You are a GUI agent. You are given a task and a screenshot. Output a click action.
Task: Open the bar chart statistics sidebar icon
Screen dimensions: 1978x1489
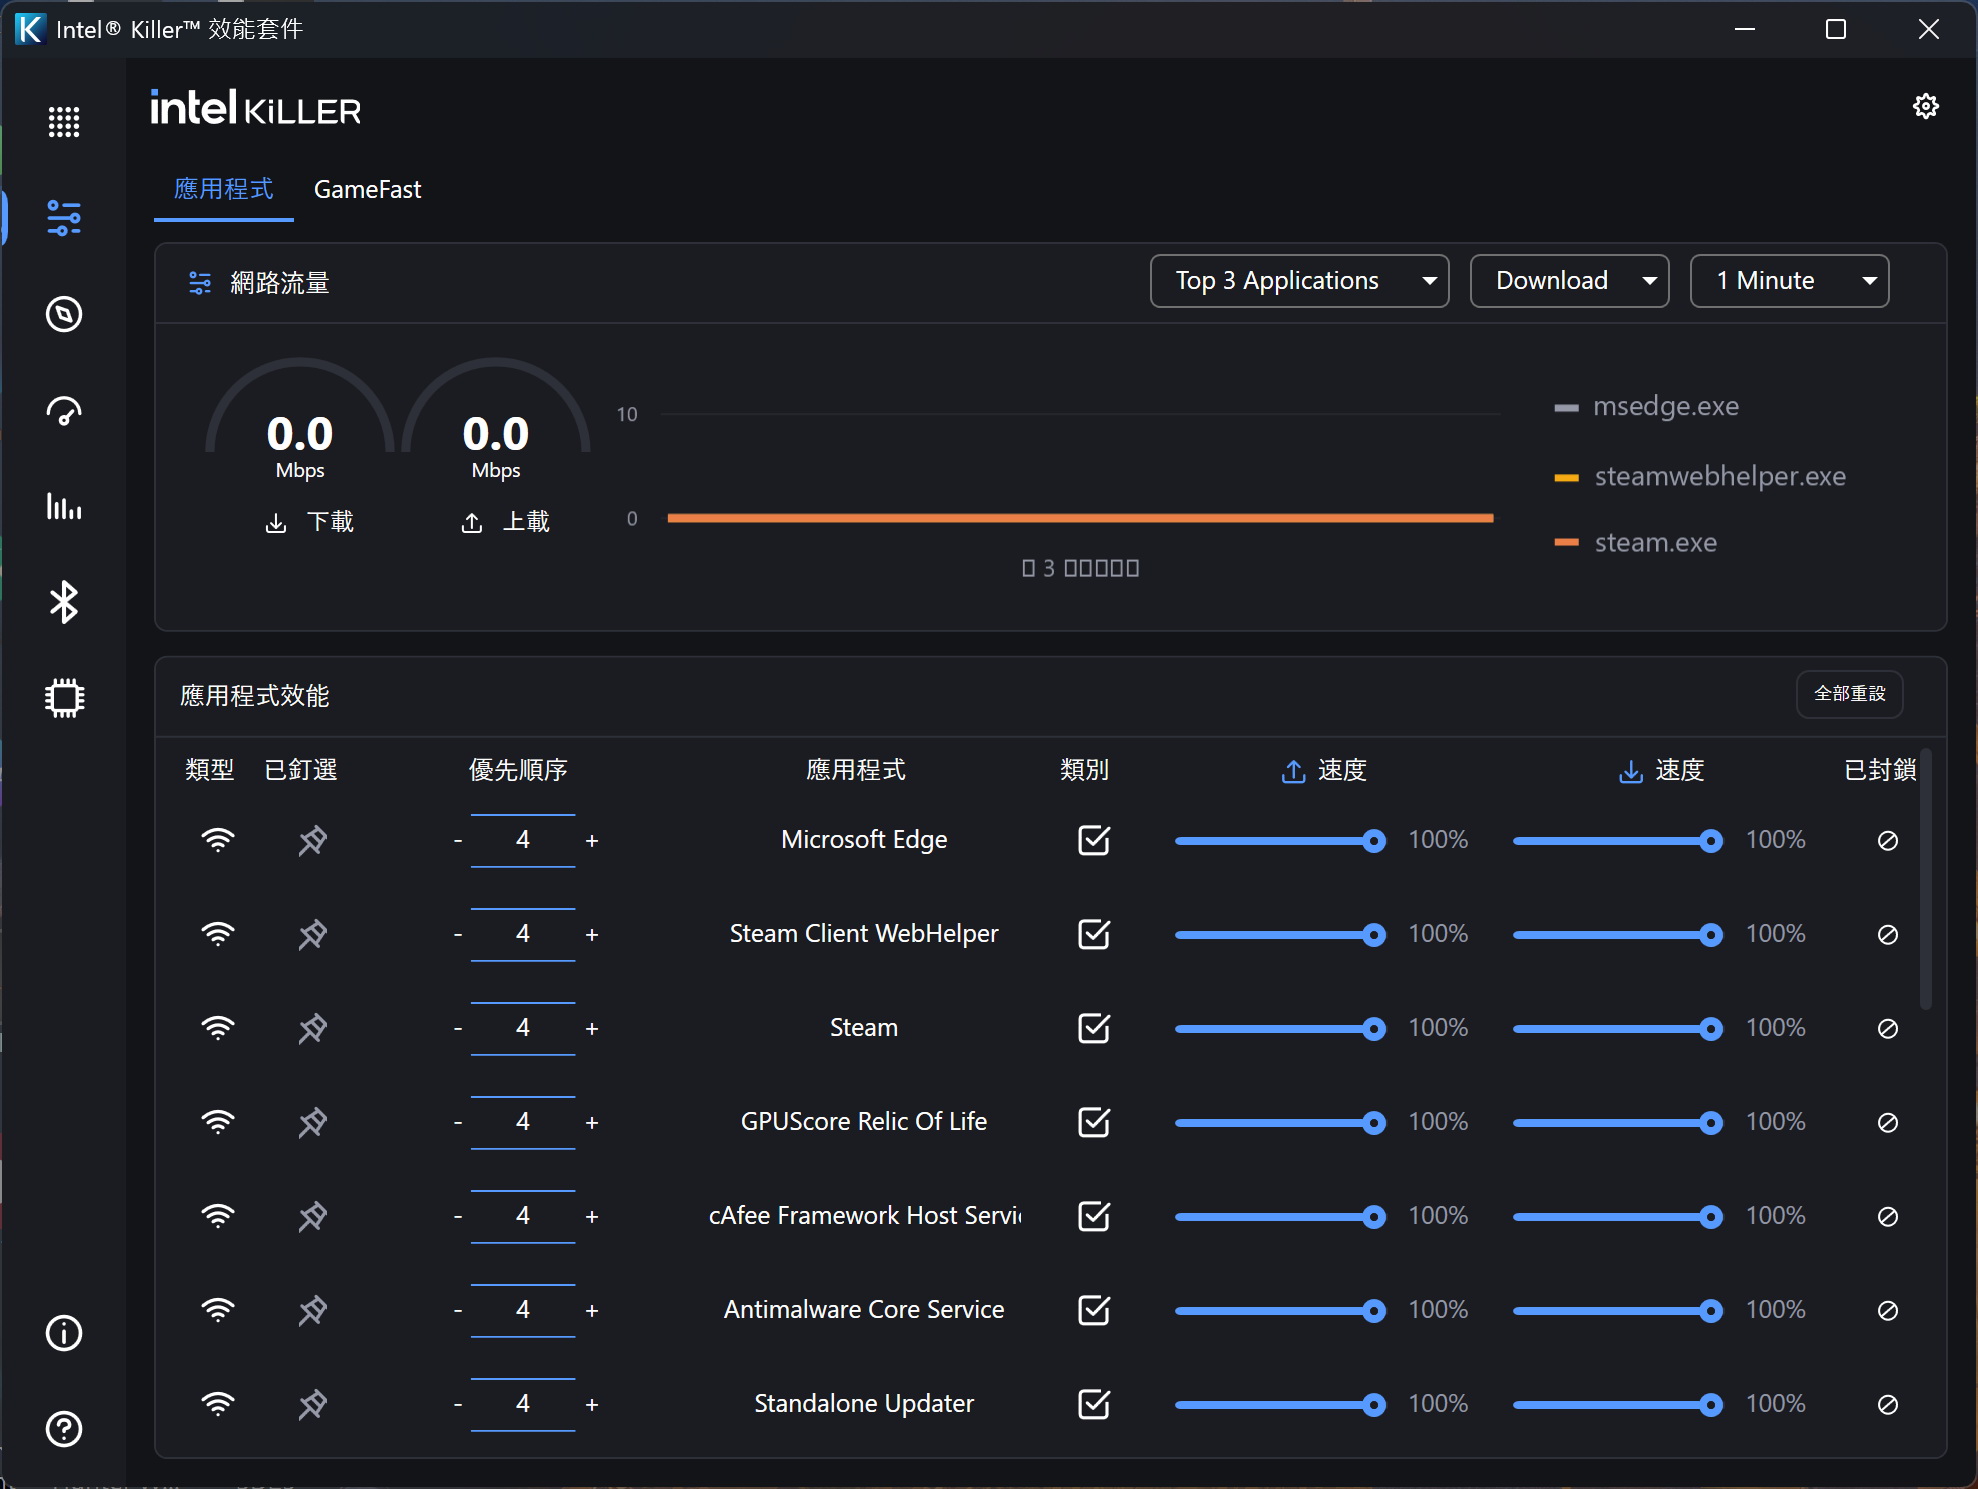click(x=64, y=506)
